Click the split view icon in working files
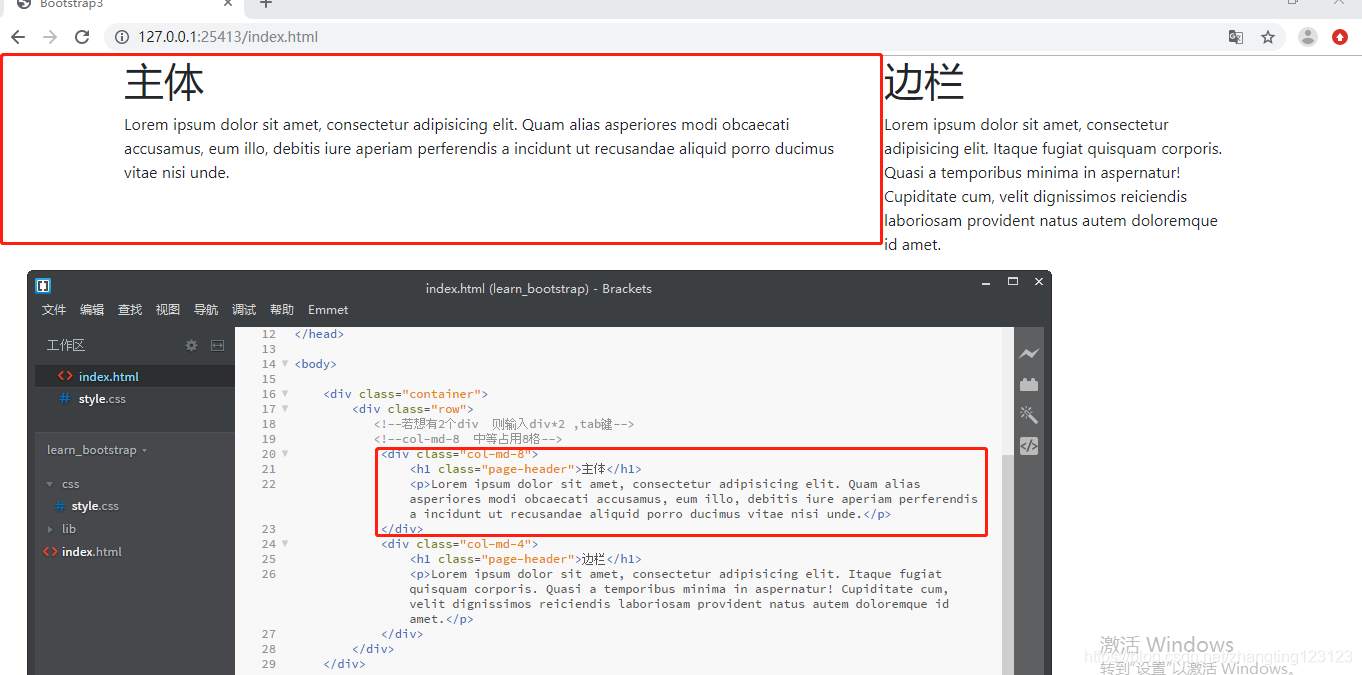 click(x=217, y=345)
